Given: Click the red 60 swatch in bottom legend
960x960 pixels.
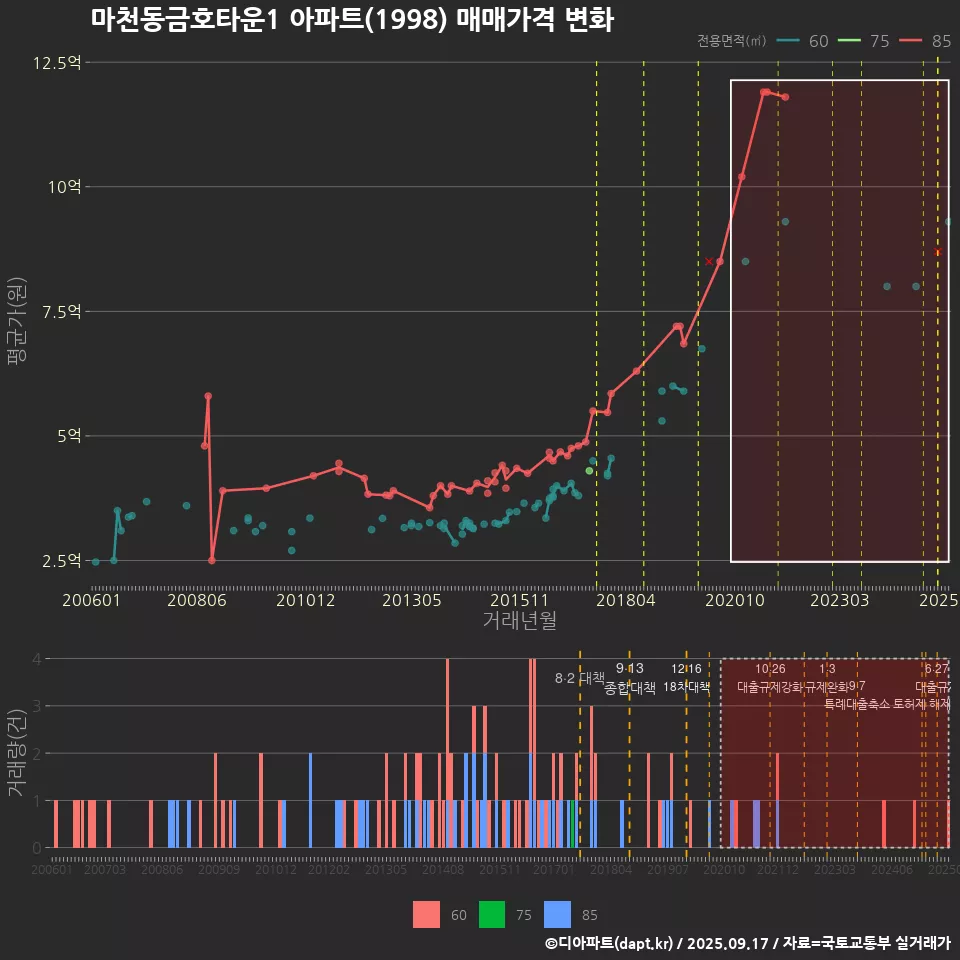Looking at the screenshot, I should coord(427,914).
